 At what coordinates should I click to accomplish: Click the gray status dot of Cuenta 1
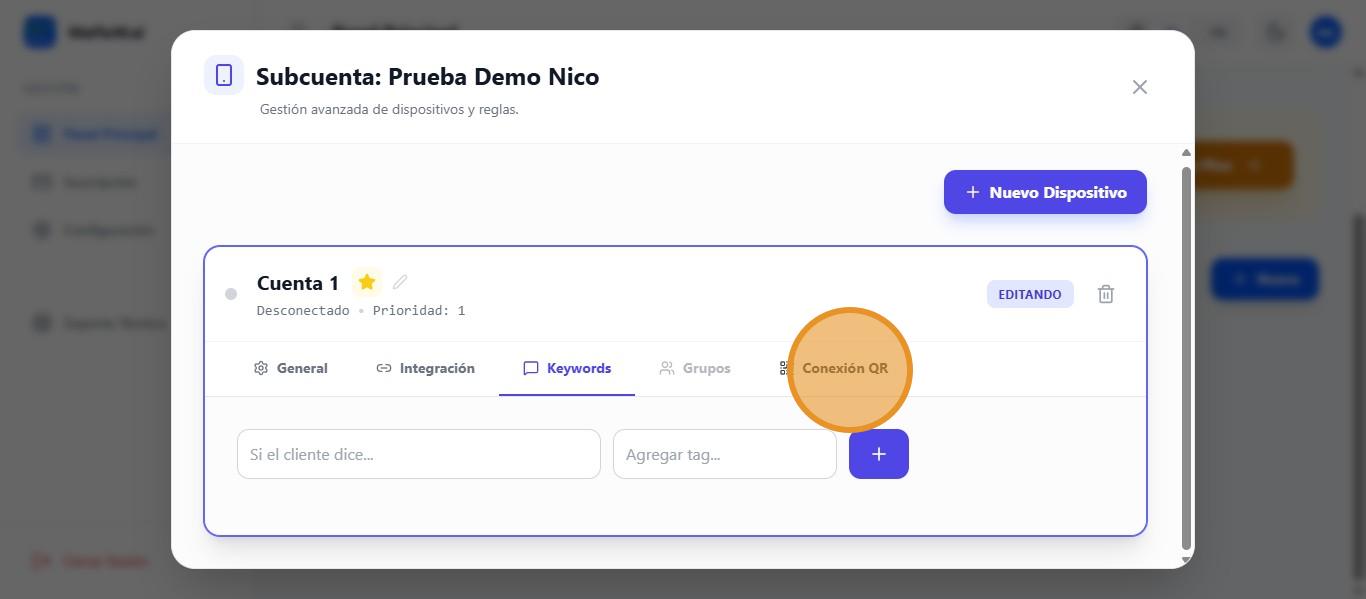coord(231,294)
